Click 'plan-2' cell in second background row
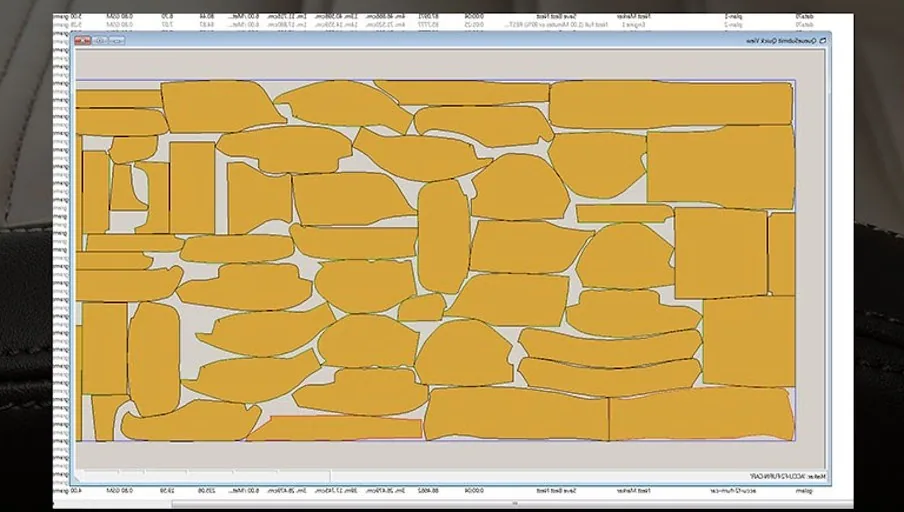The image size is (904, 512). click(x=734, y=25)
